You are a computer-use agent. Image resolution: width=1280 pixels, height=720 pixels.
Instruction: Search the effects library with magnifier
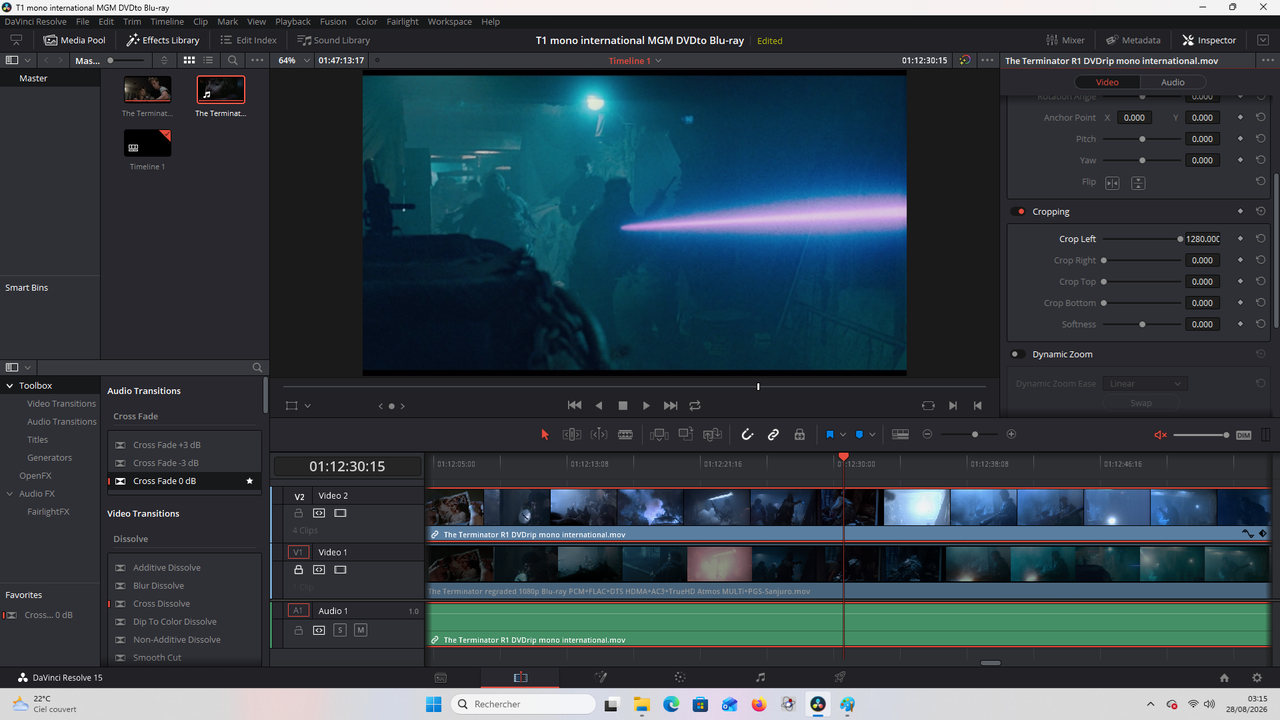(257, 367)
